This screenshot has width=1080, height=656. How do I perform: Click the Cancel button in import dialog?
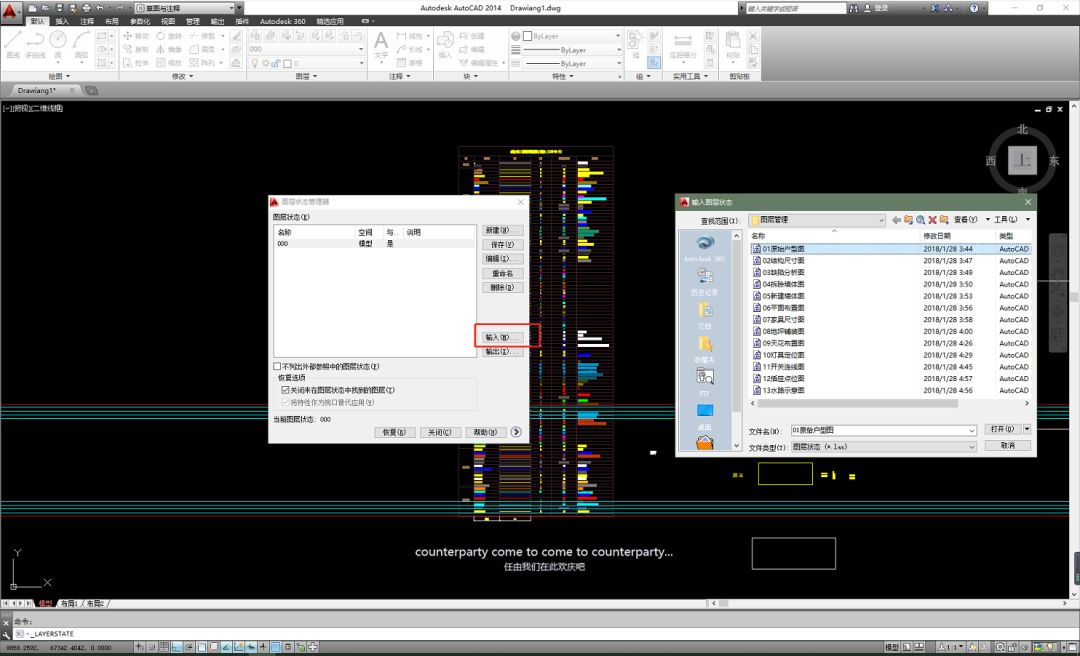tap(1008, 446)
